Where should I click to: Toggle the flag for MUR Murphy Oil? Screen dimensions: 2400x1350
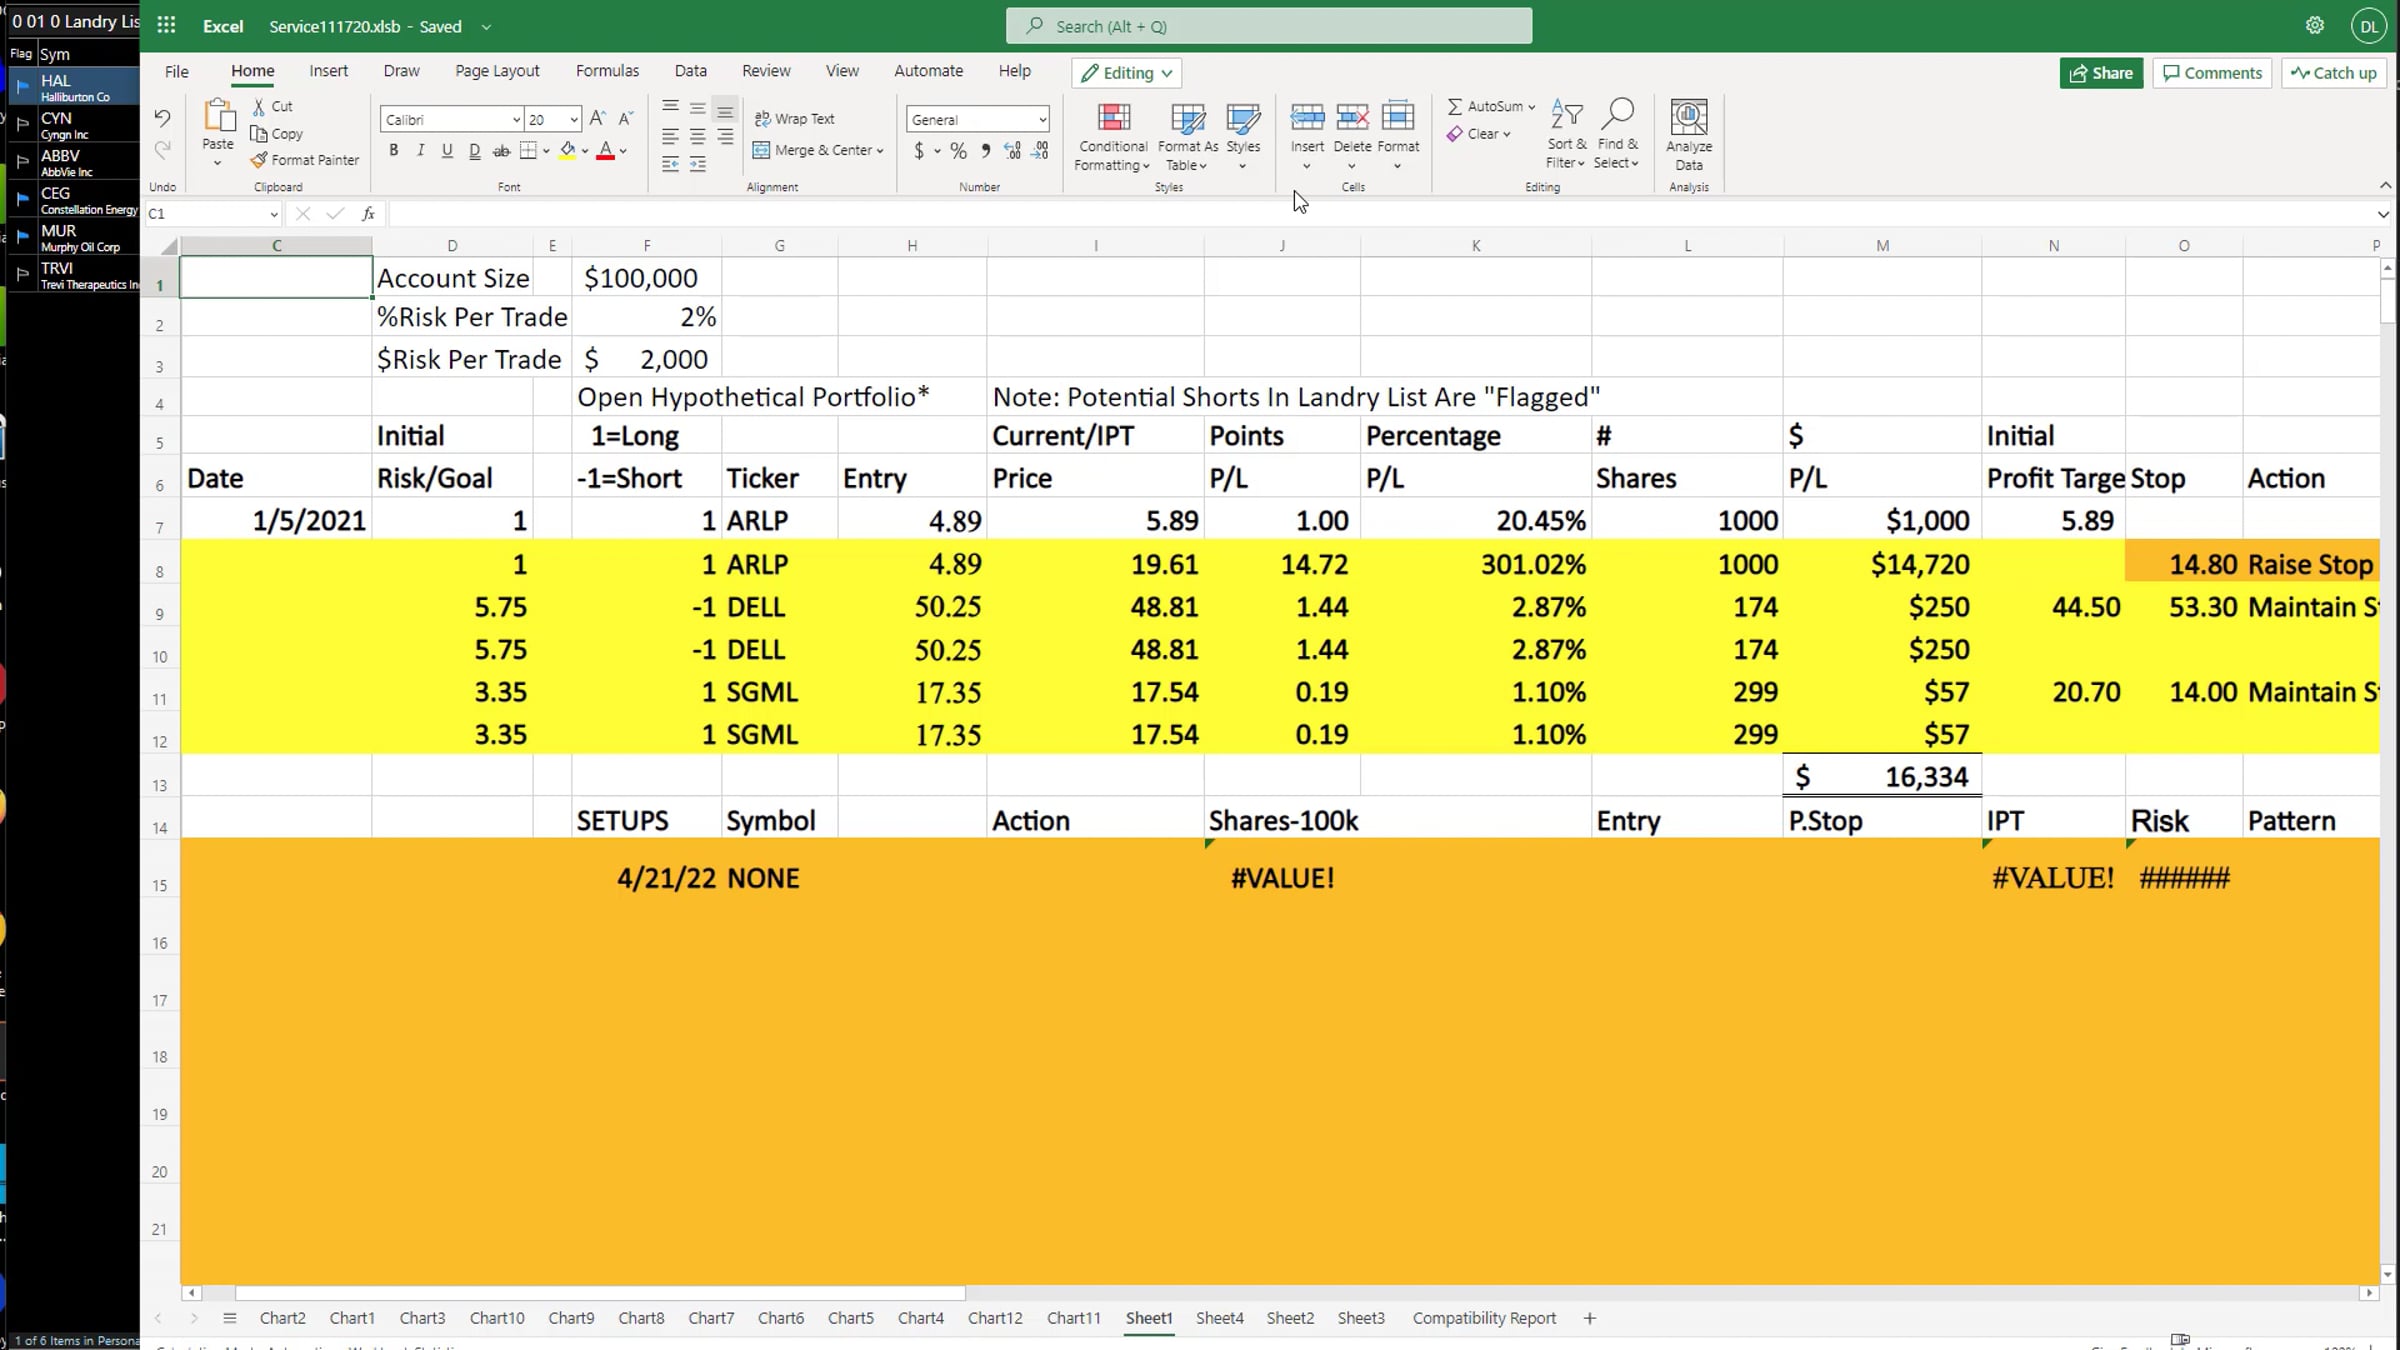tap(23, 237)
